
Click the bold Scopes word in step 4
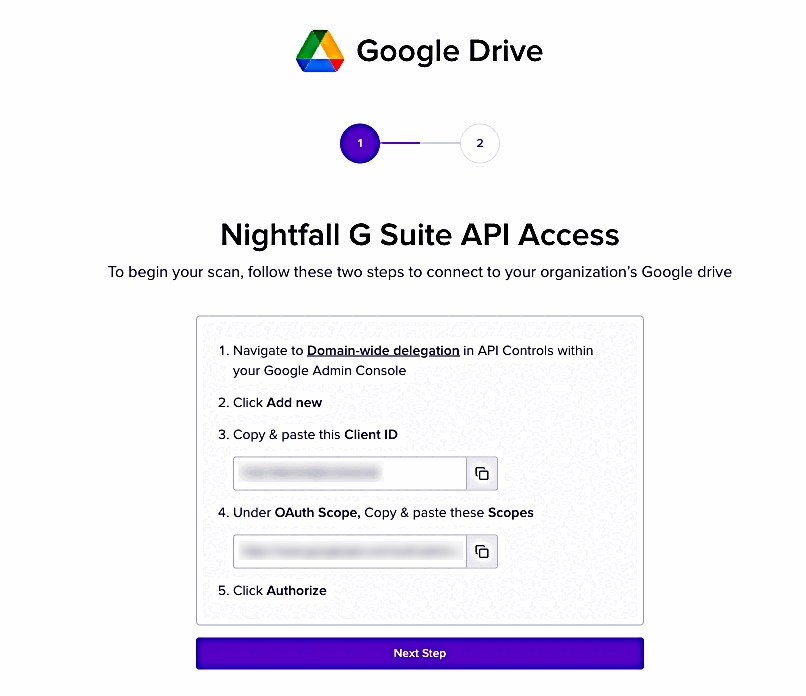coord(510,512)
